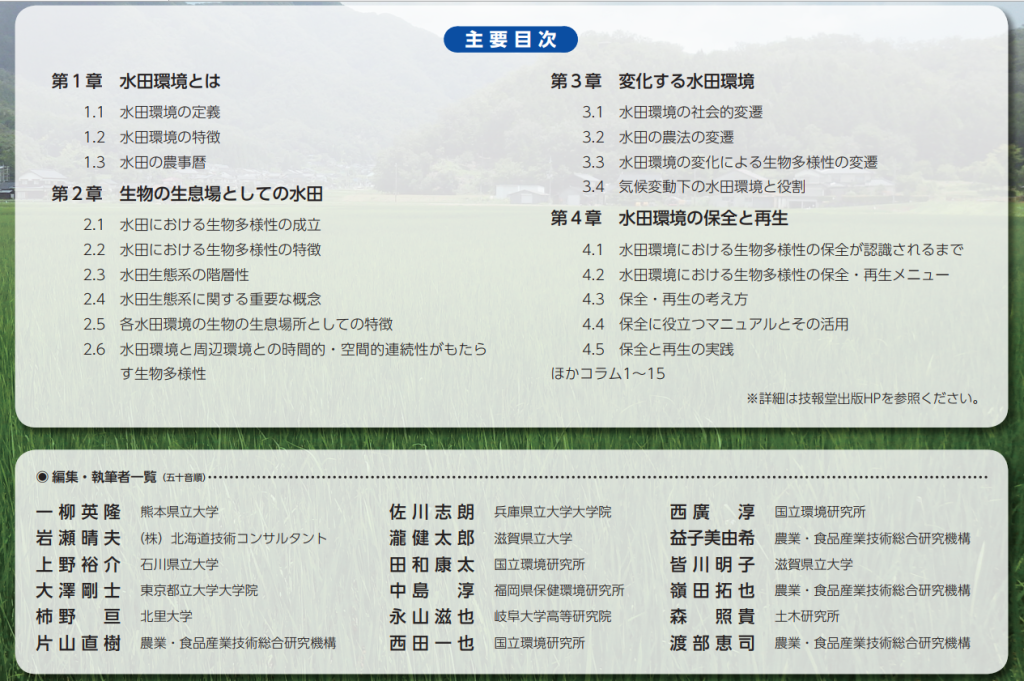Click affiliation 岐阜大学高等研究院
Screen dimensions: 1024x681
tap(552, 617)
